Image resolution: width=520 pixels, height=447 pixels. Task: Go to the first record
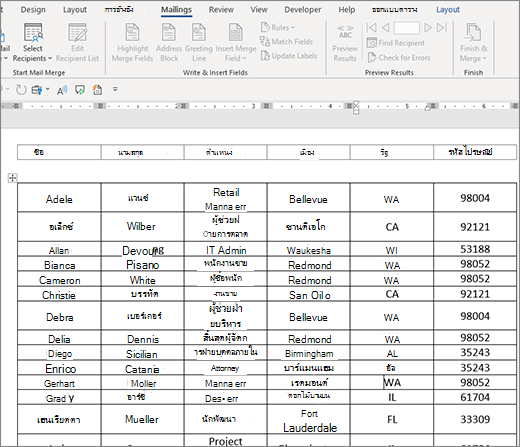(371, 28)
